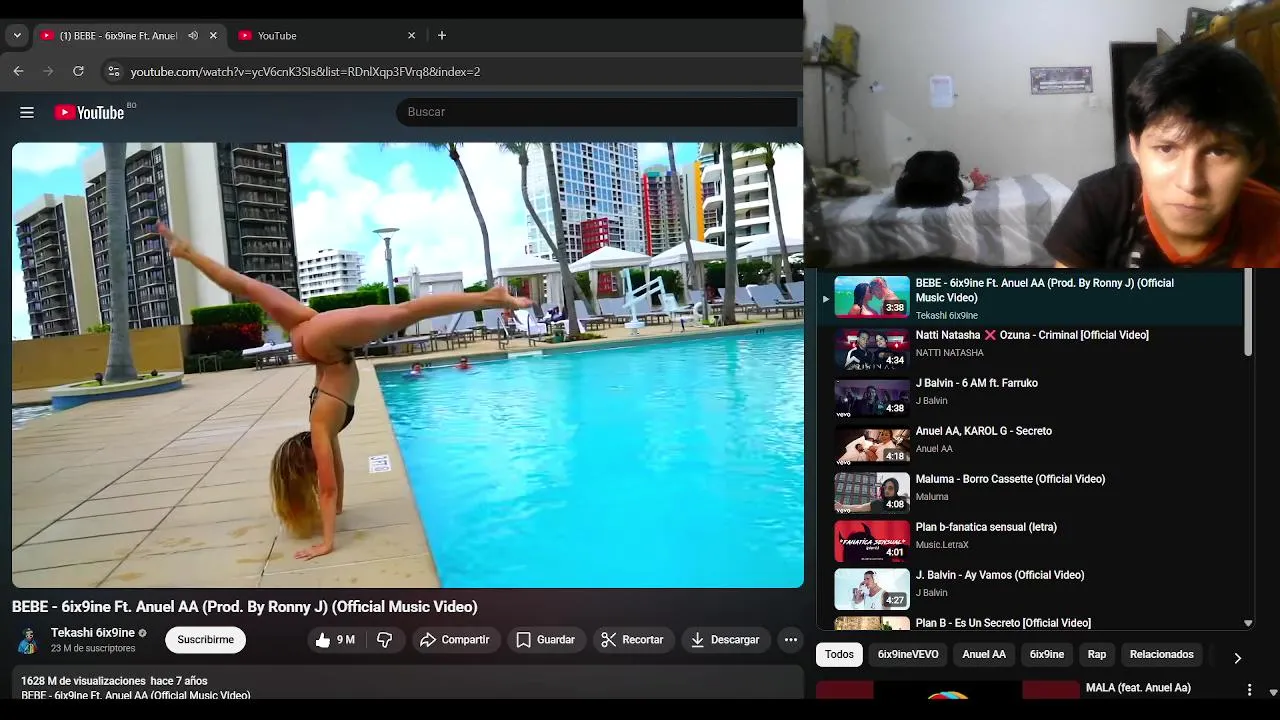Open Plan B - Es Un Secreto title
This screenshot has width=1280, height=720.
click(1003, 623)
